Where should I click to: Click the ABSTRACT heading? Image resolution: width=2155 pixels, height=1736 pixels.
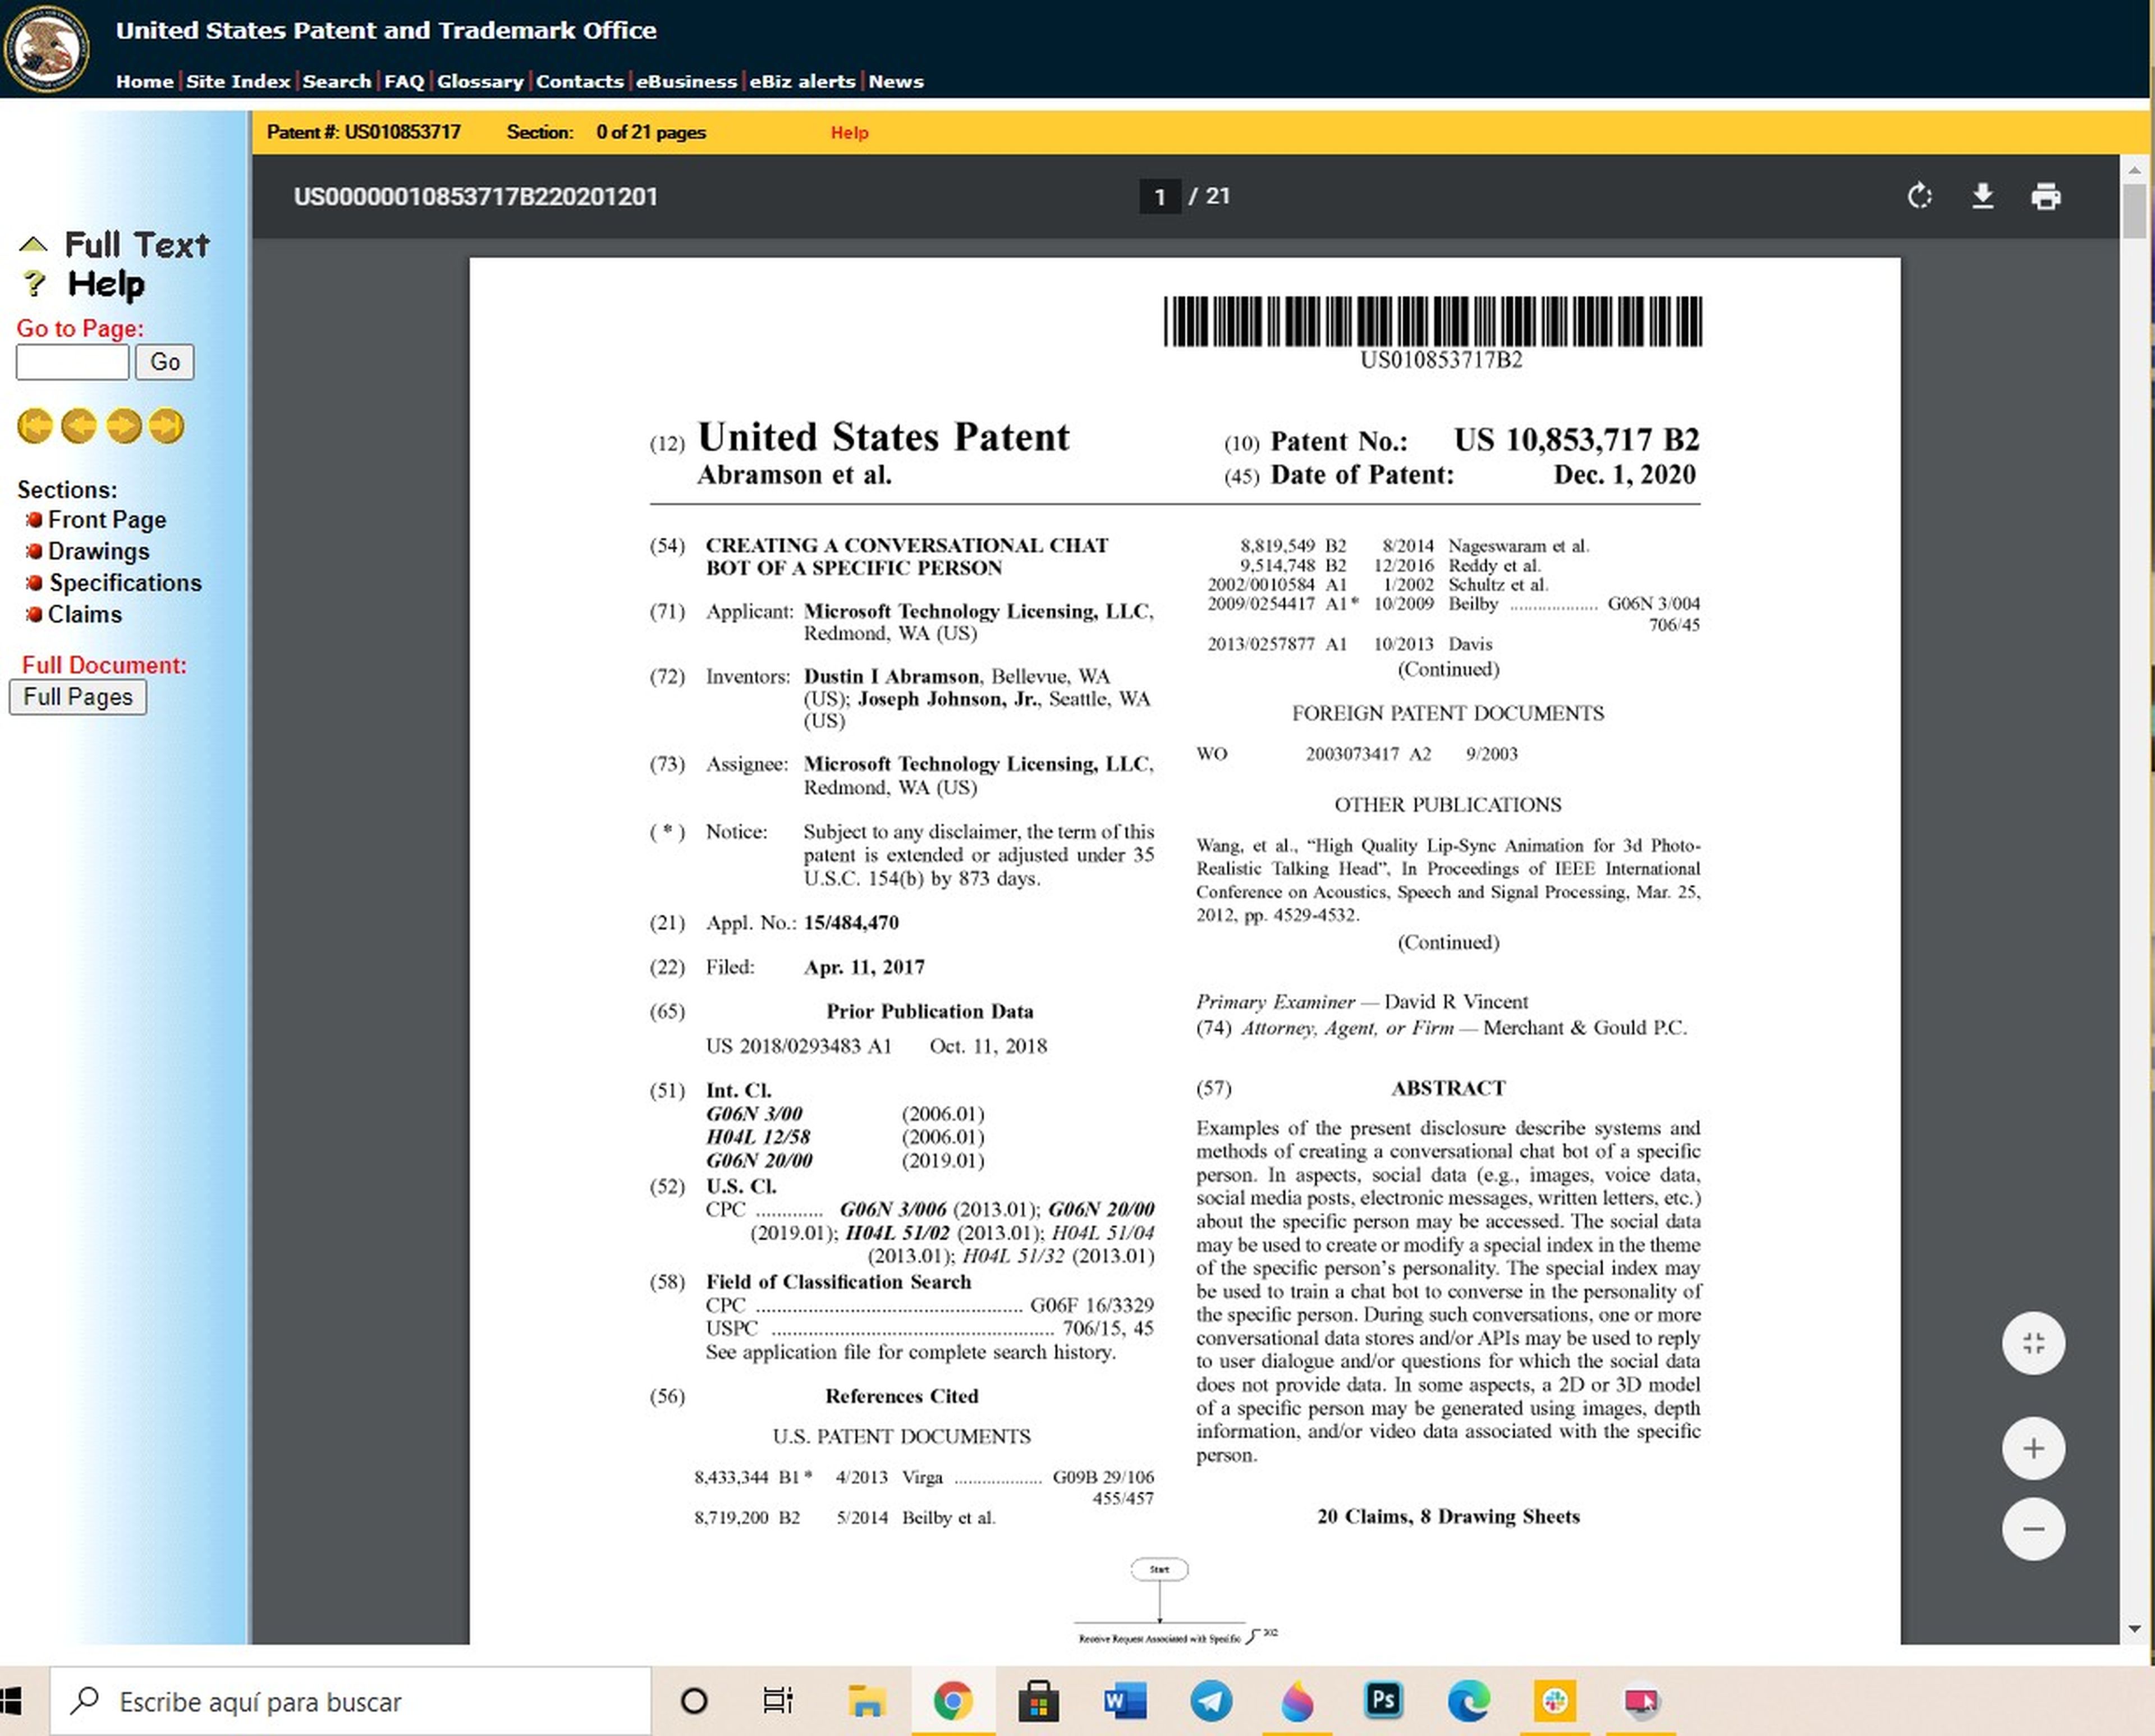pyautogui.click(x=1448, y=1088)
